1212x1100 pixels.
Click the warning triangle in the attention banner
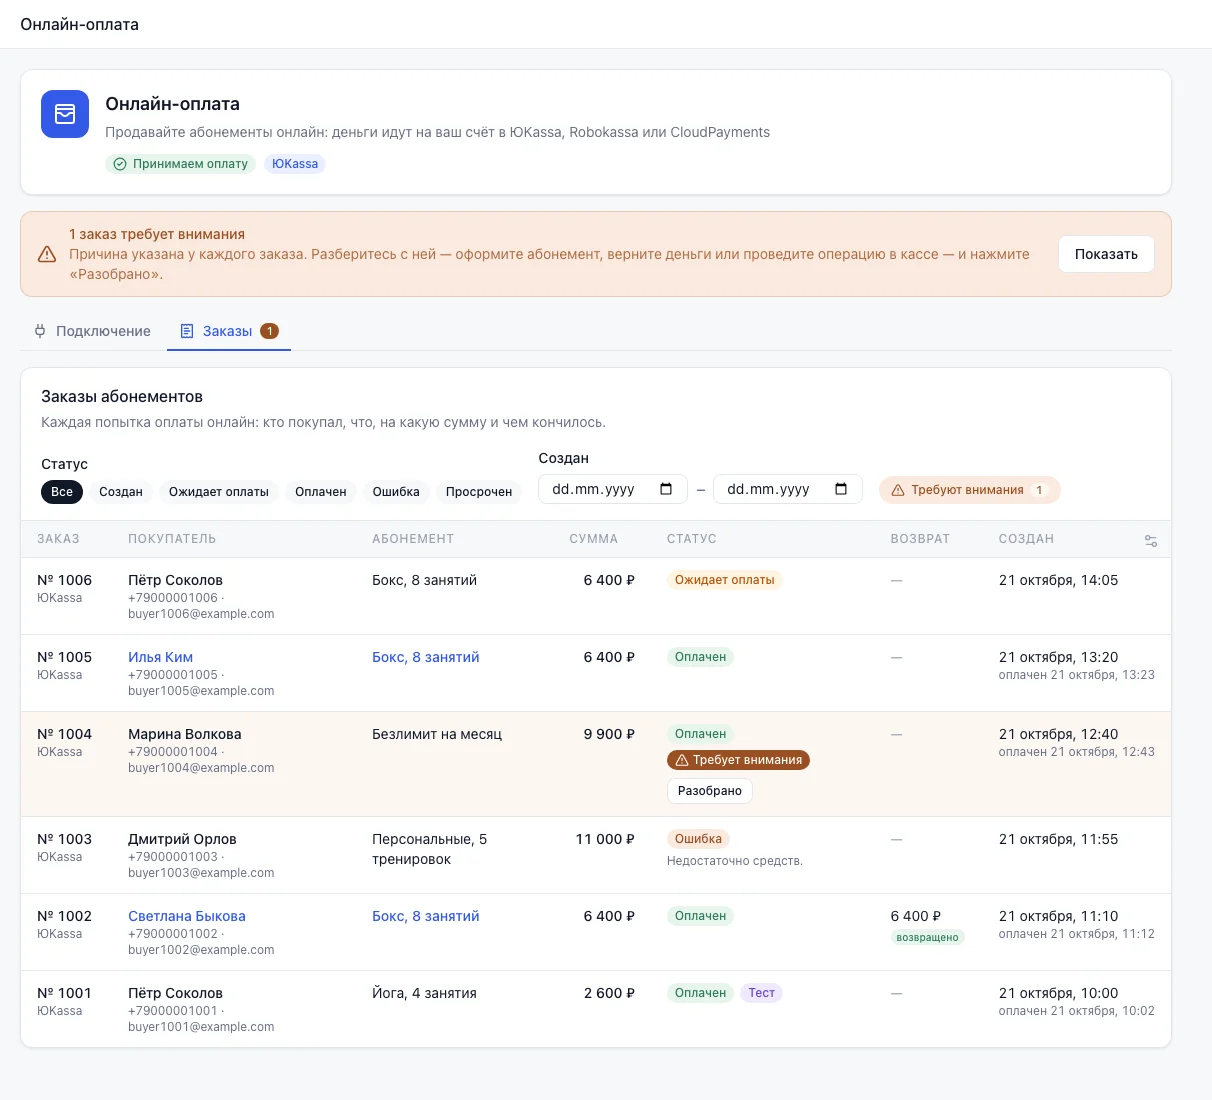pos(47,254)
